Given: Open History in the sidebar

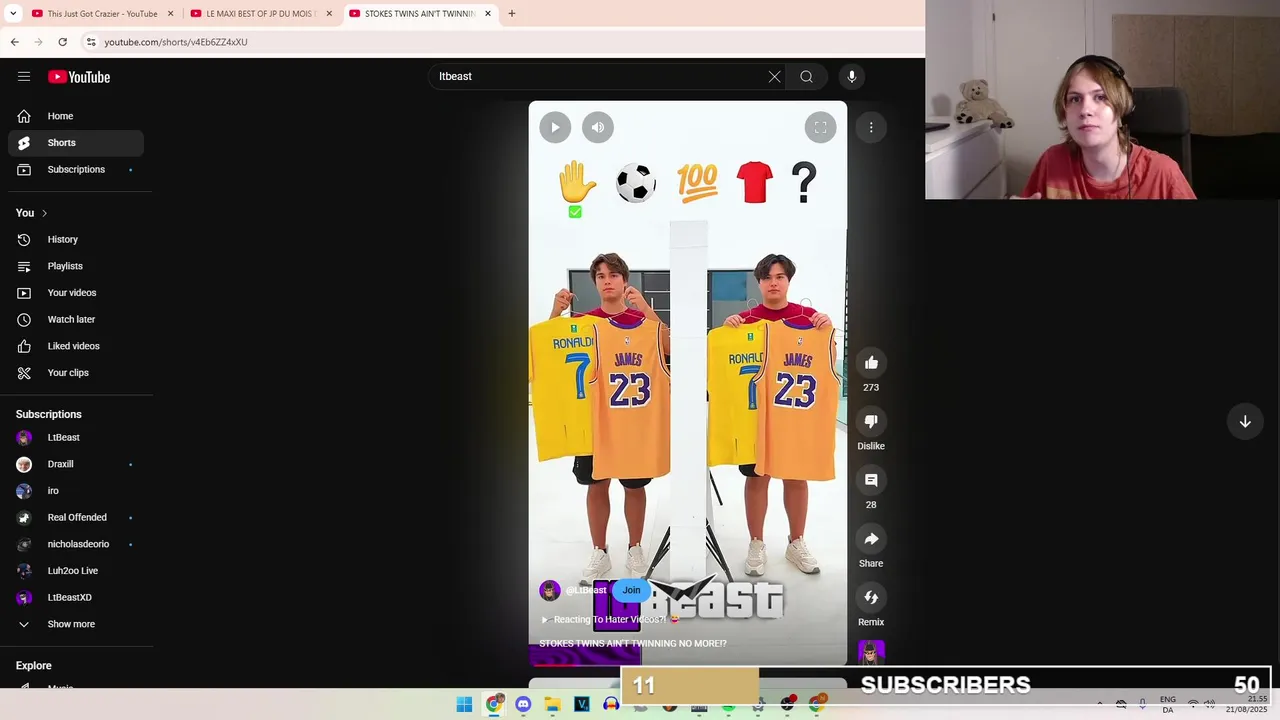Looking at the screenshot, I should [76, 240].
